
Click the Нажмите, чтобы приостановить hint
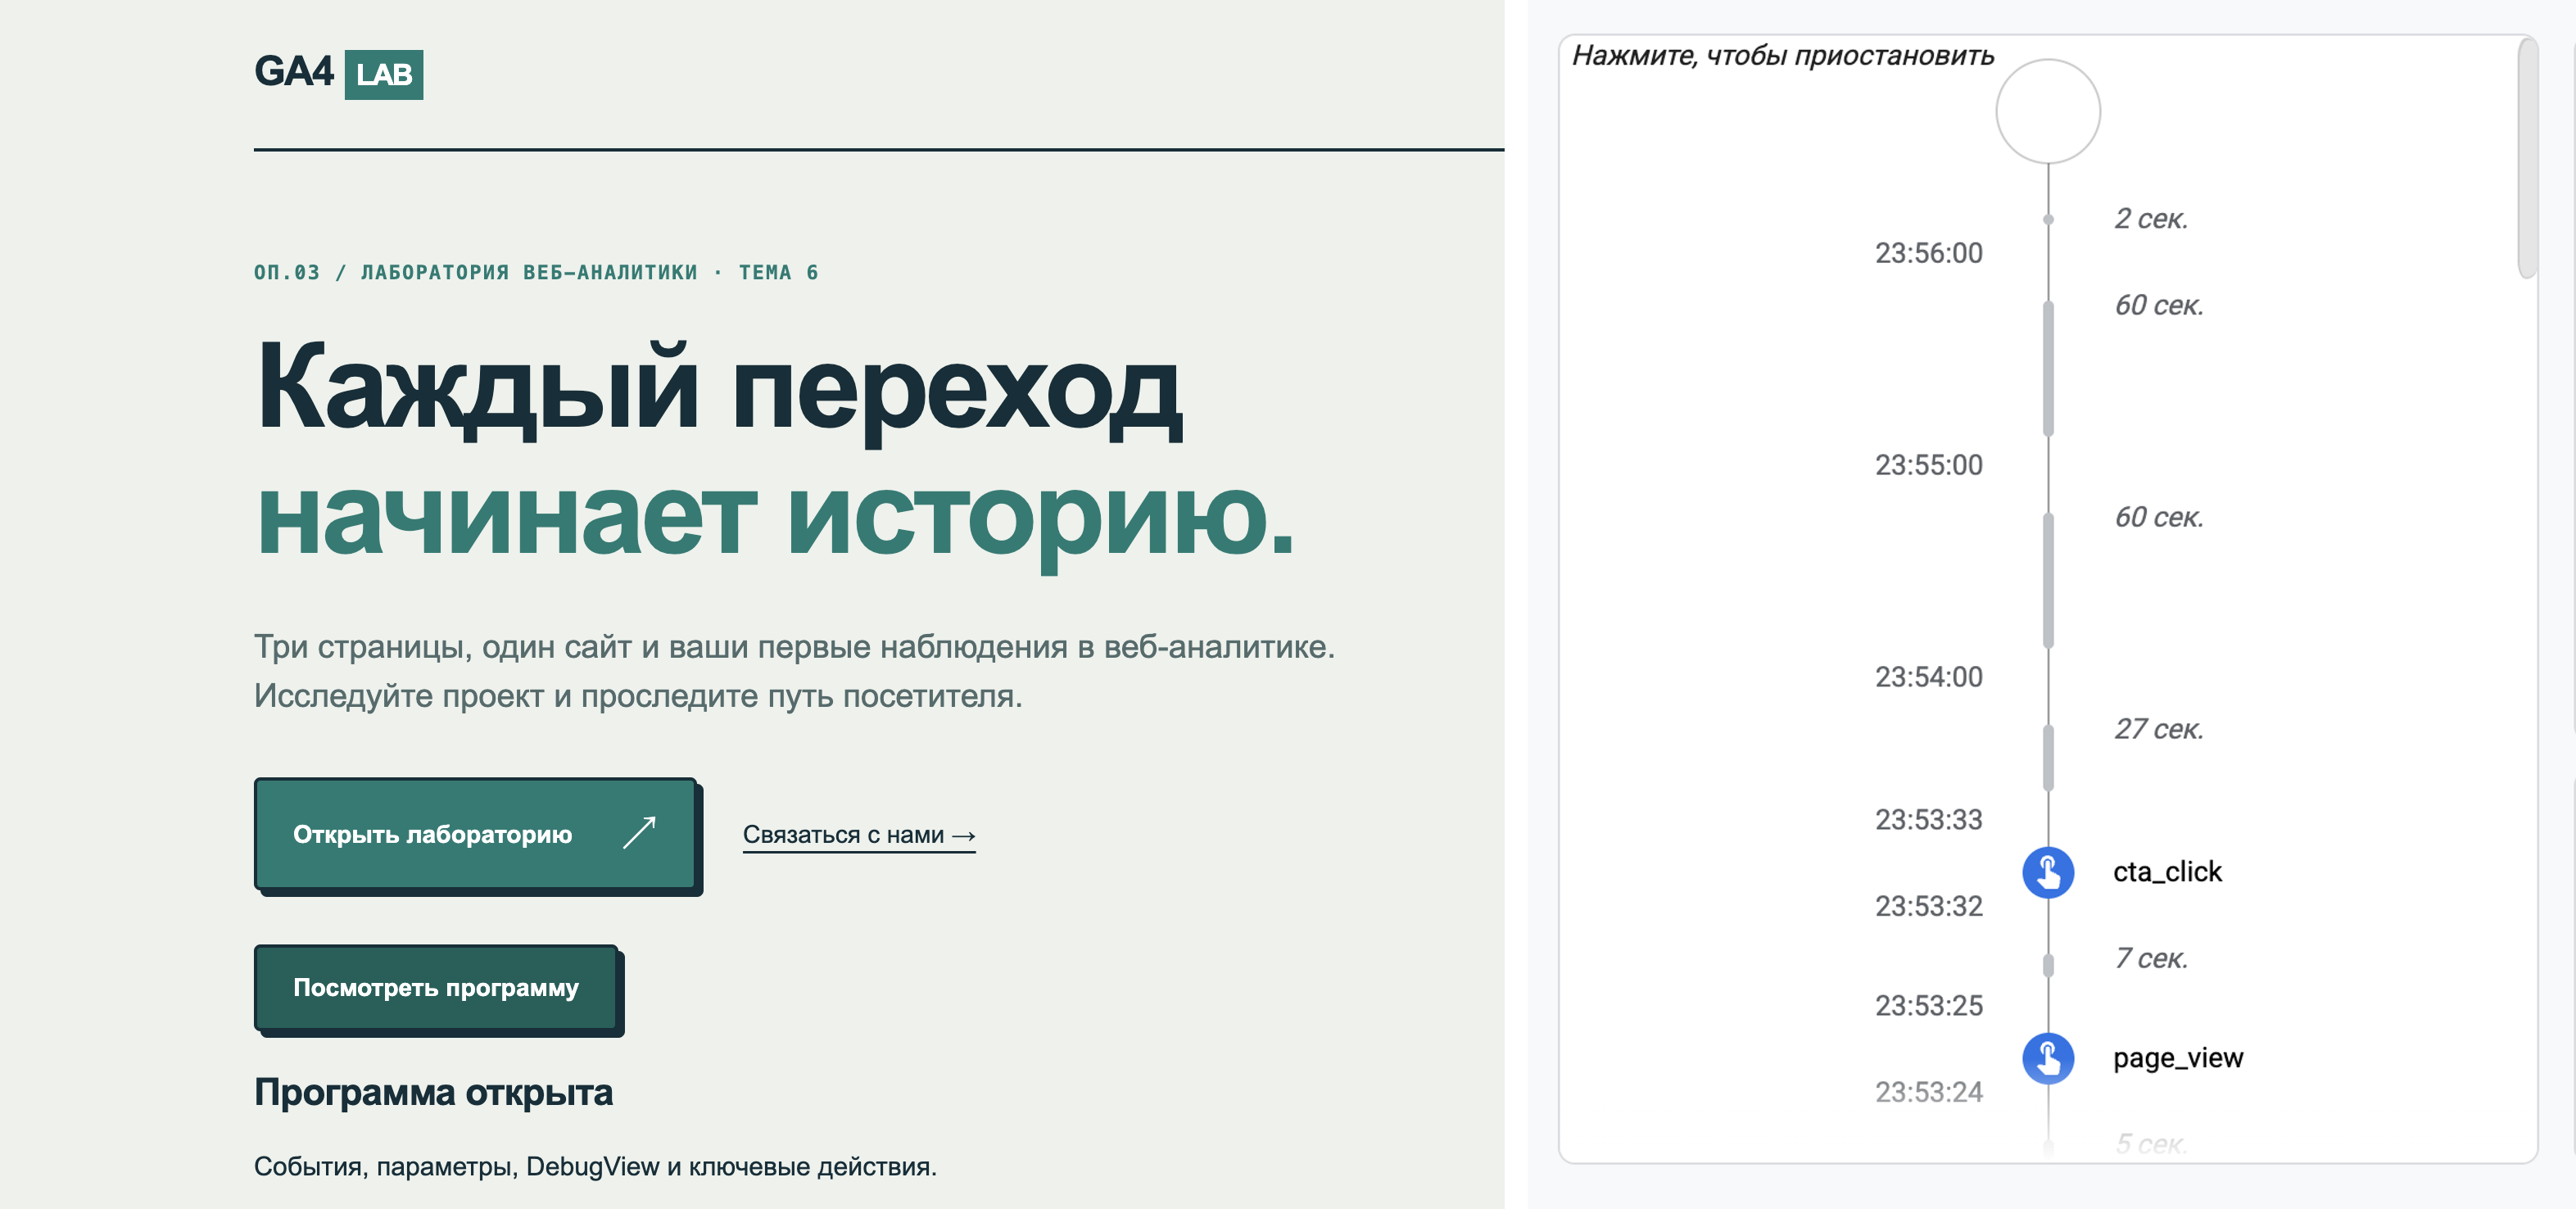pyautogui.click(x=1783, y=55)
